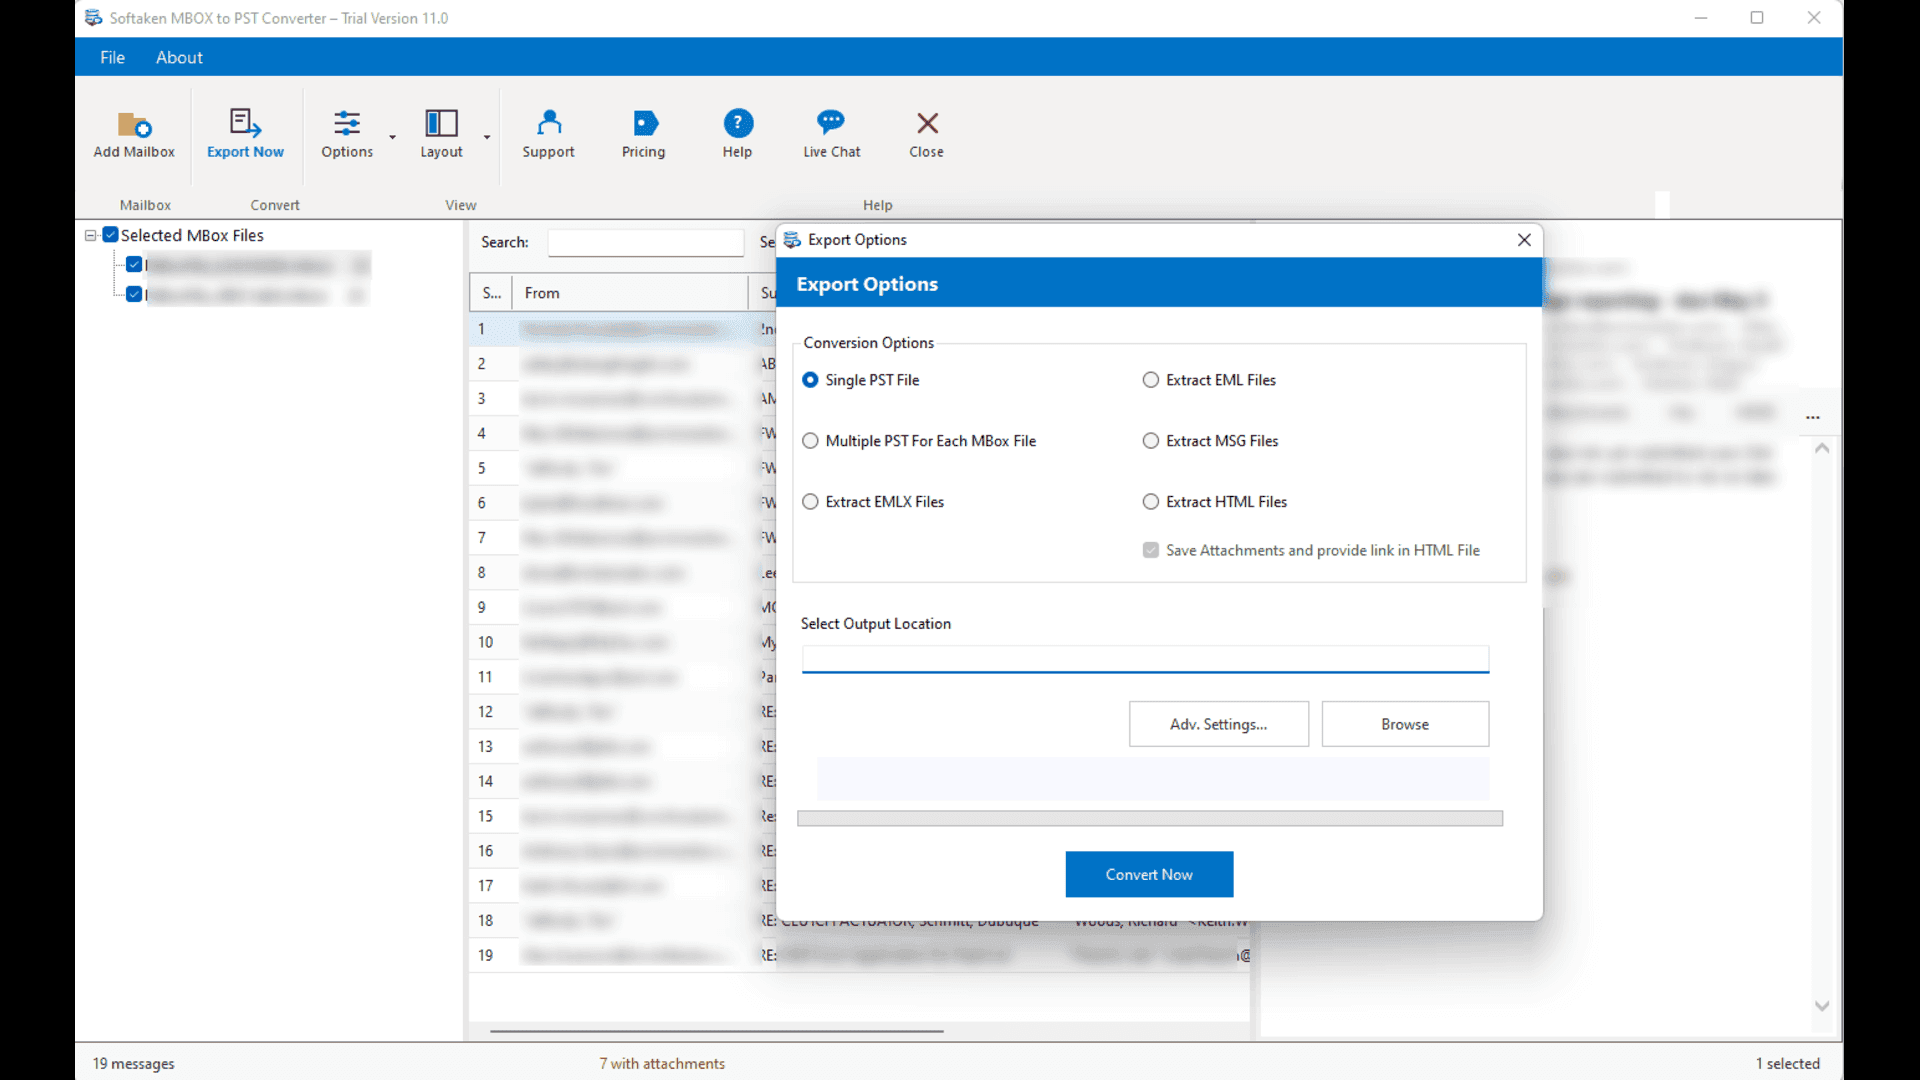Open Adv. Settings dialog
The width and height of the screenshot is (1920, 1080).
(1219, 724)
